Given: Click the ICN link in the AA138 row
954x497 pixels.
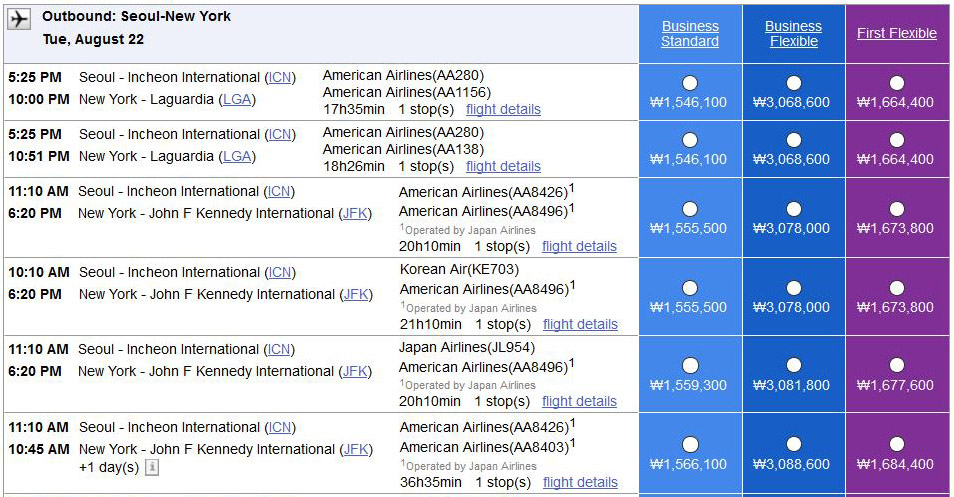Looking at the screenshot, I should point(280,134).
